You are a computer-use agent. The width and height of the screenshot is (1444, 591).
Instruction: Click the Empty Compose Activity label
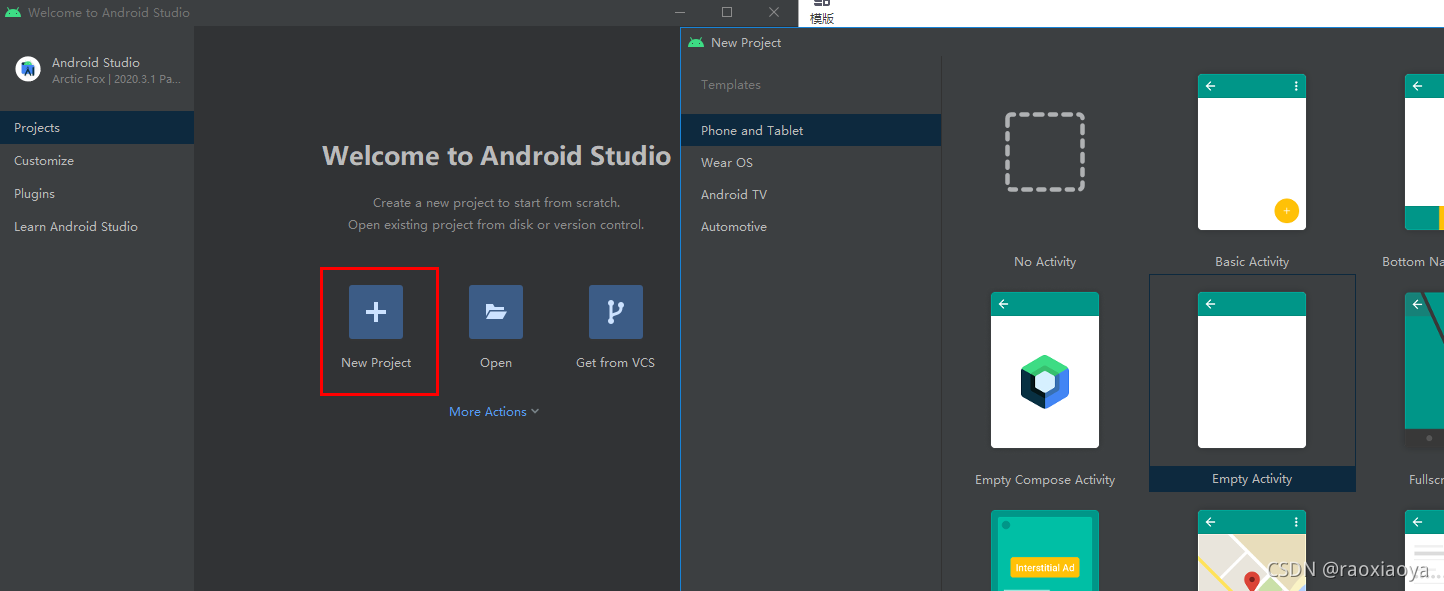(1045, 479)
